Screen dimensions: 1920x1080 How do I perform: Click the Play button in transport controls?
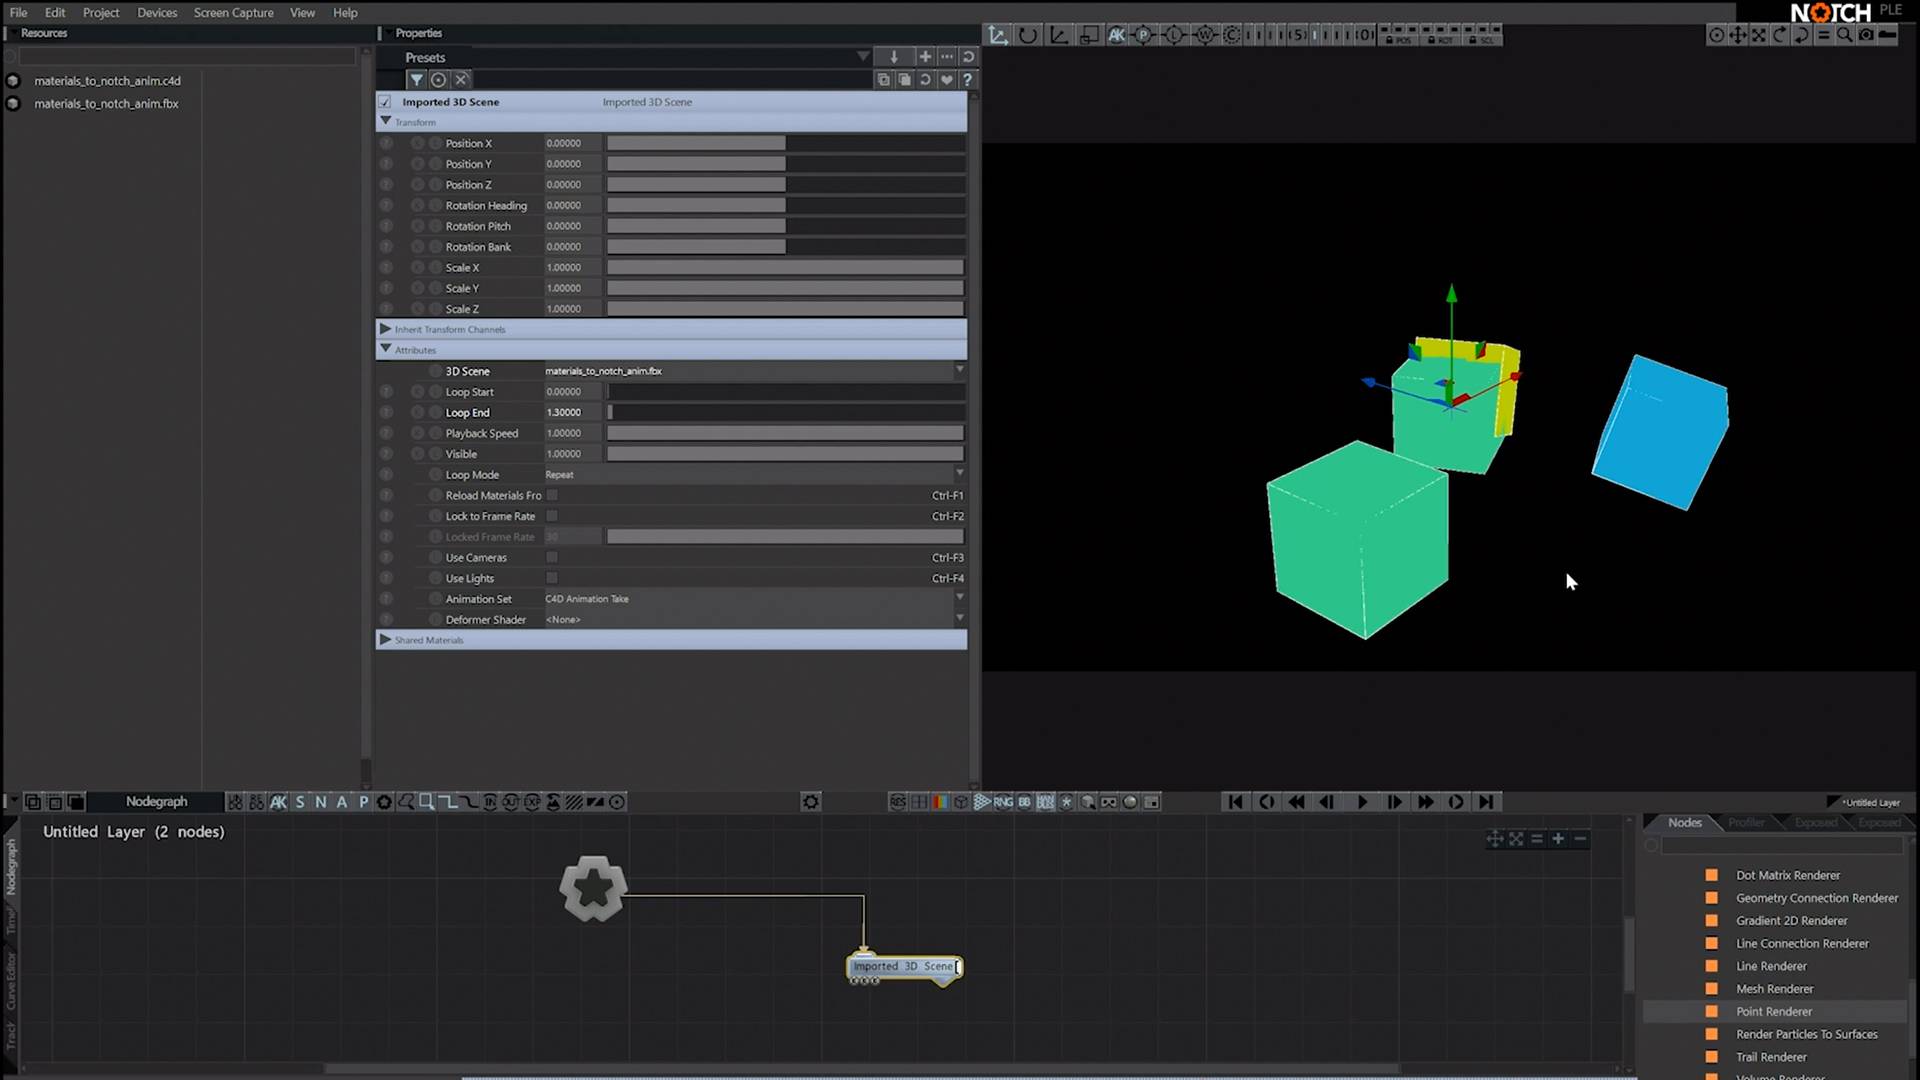[x=1361, y=802]
